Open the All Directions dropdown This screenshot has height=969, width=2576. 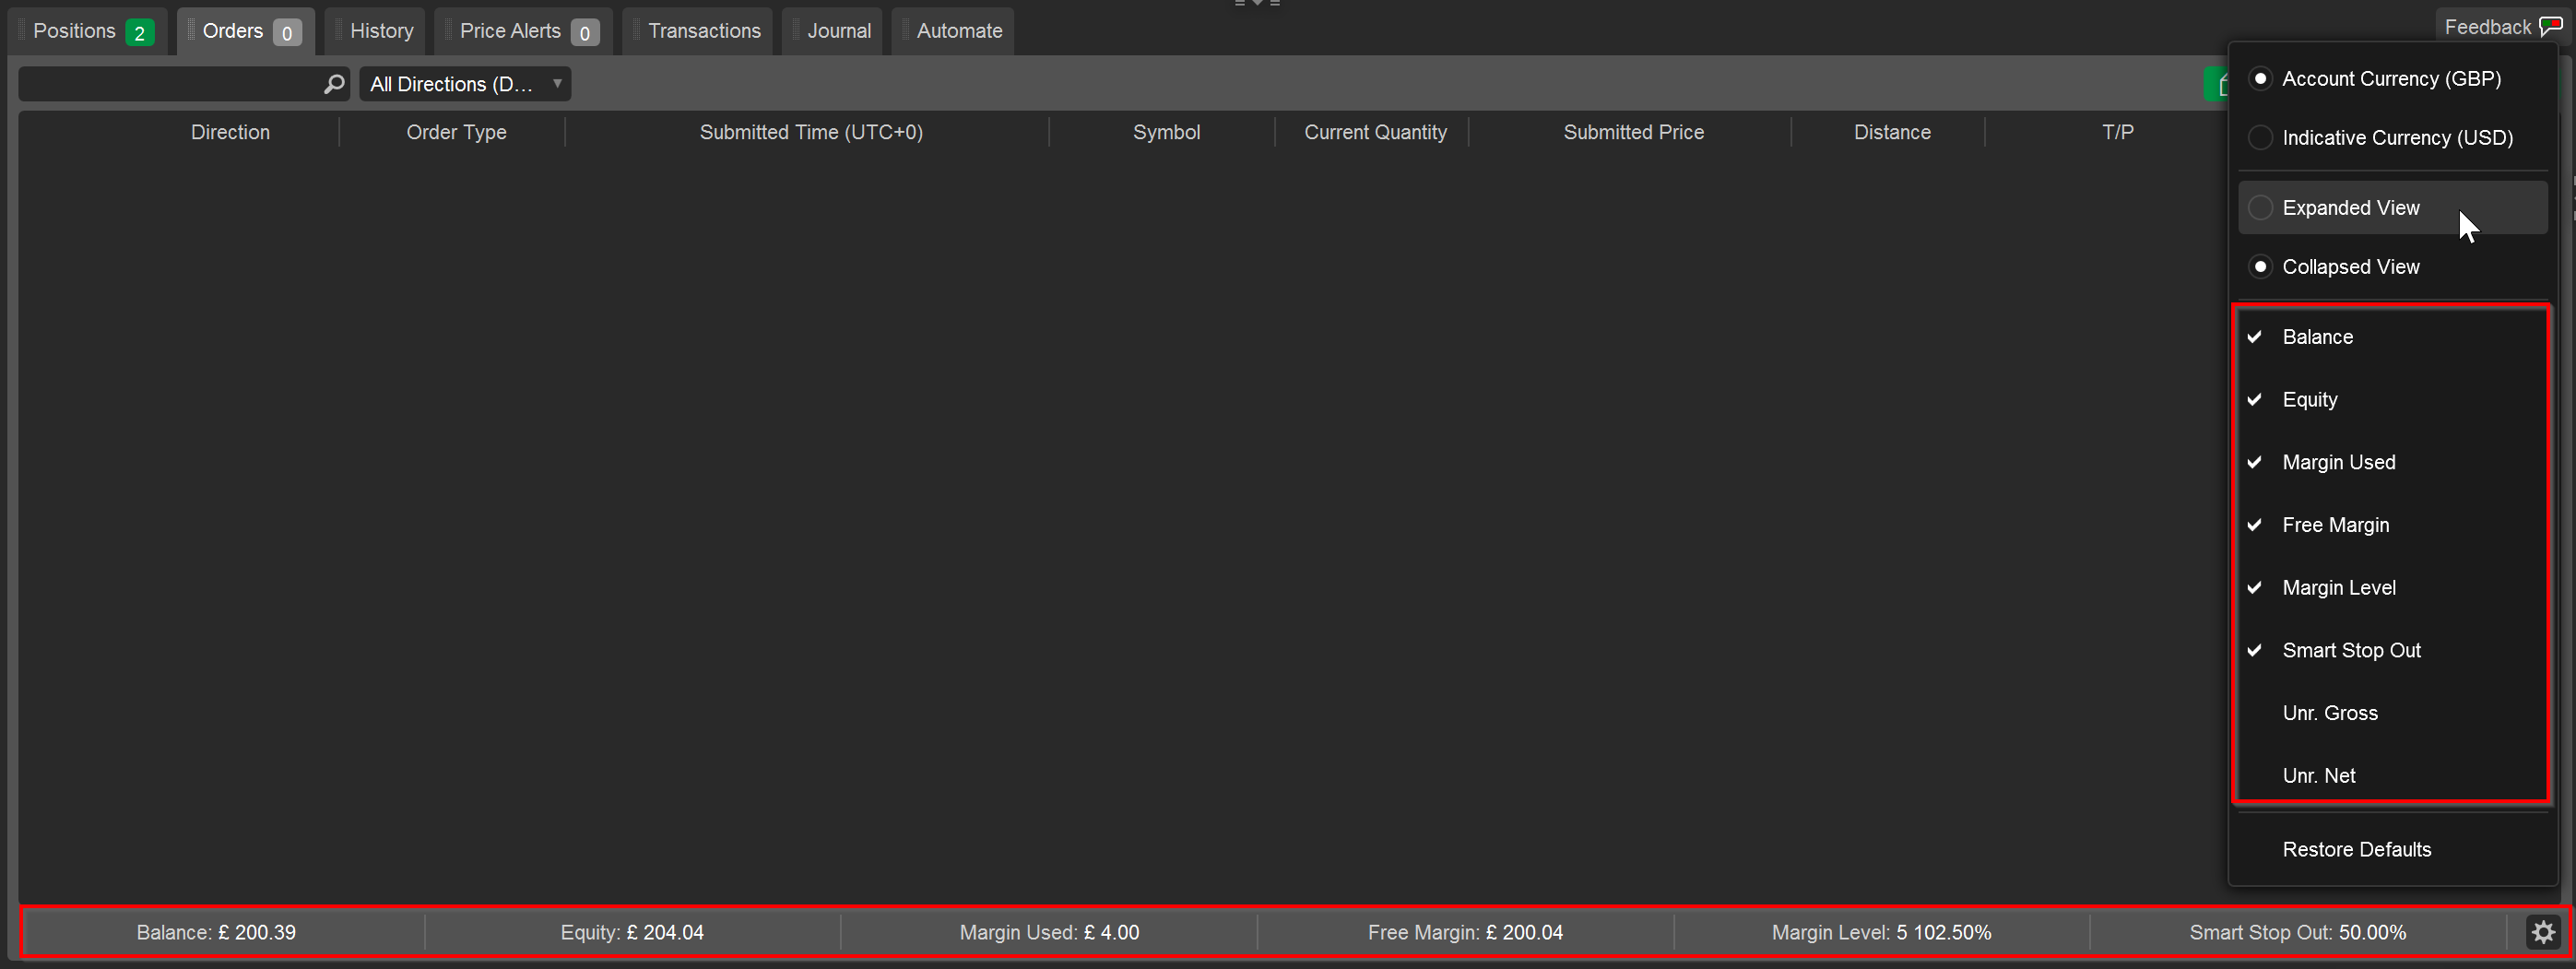coord(465,84)
